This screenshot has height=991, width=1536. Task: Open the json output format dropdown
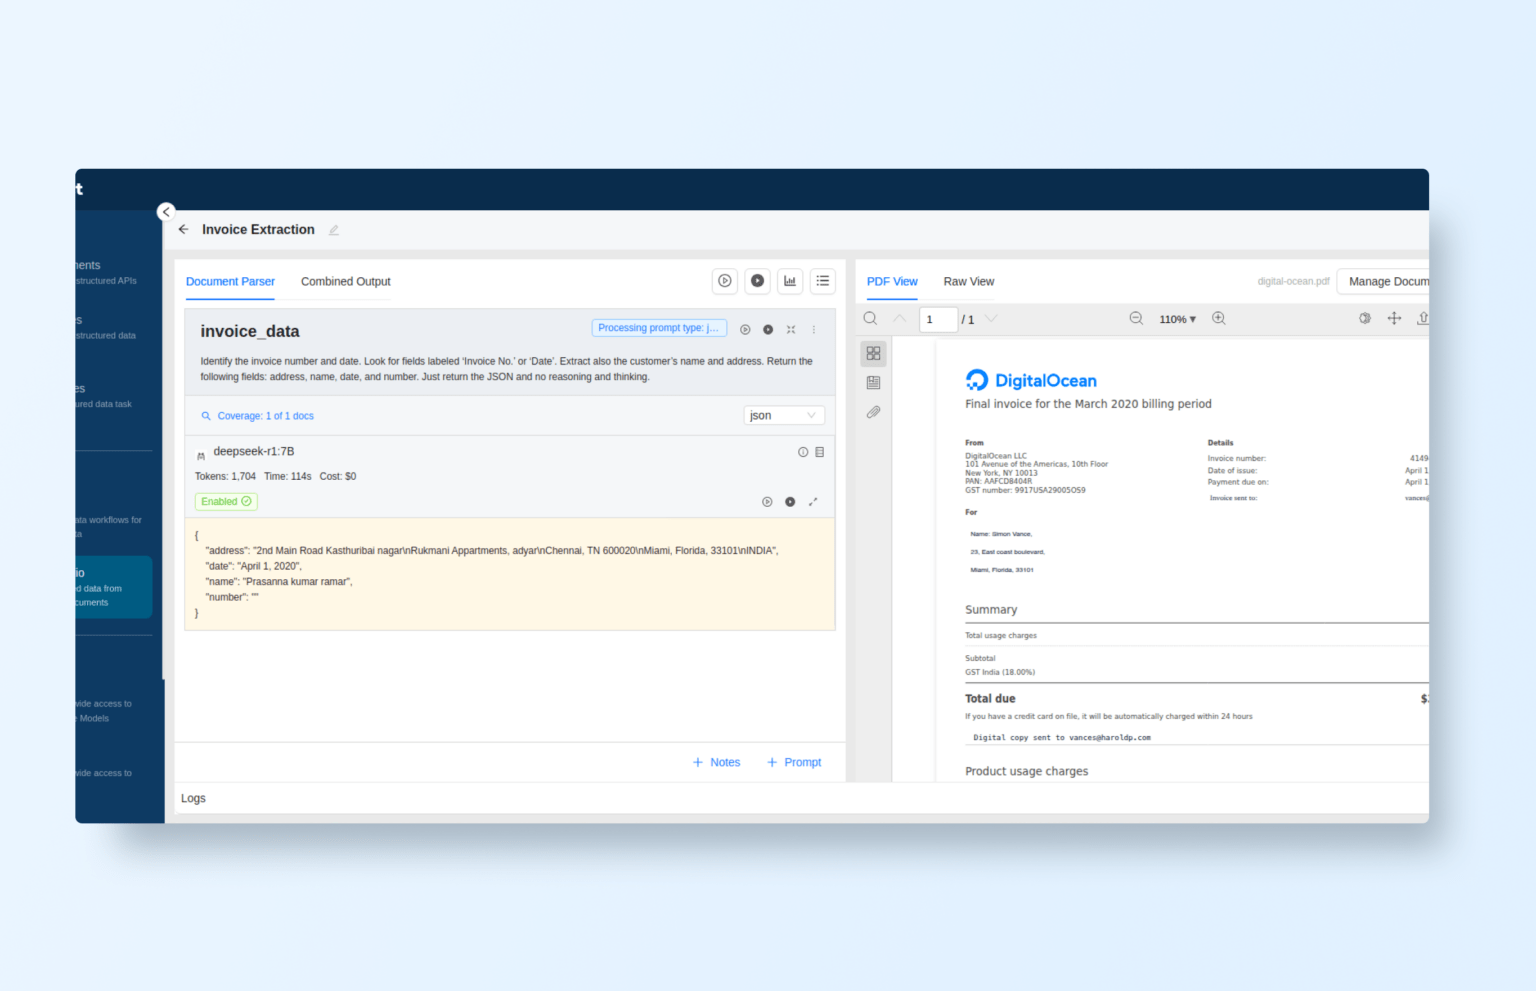click(784, 415)
